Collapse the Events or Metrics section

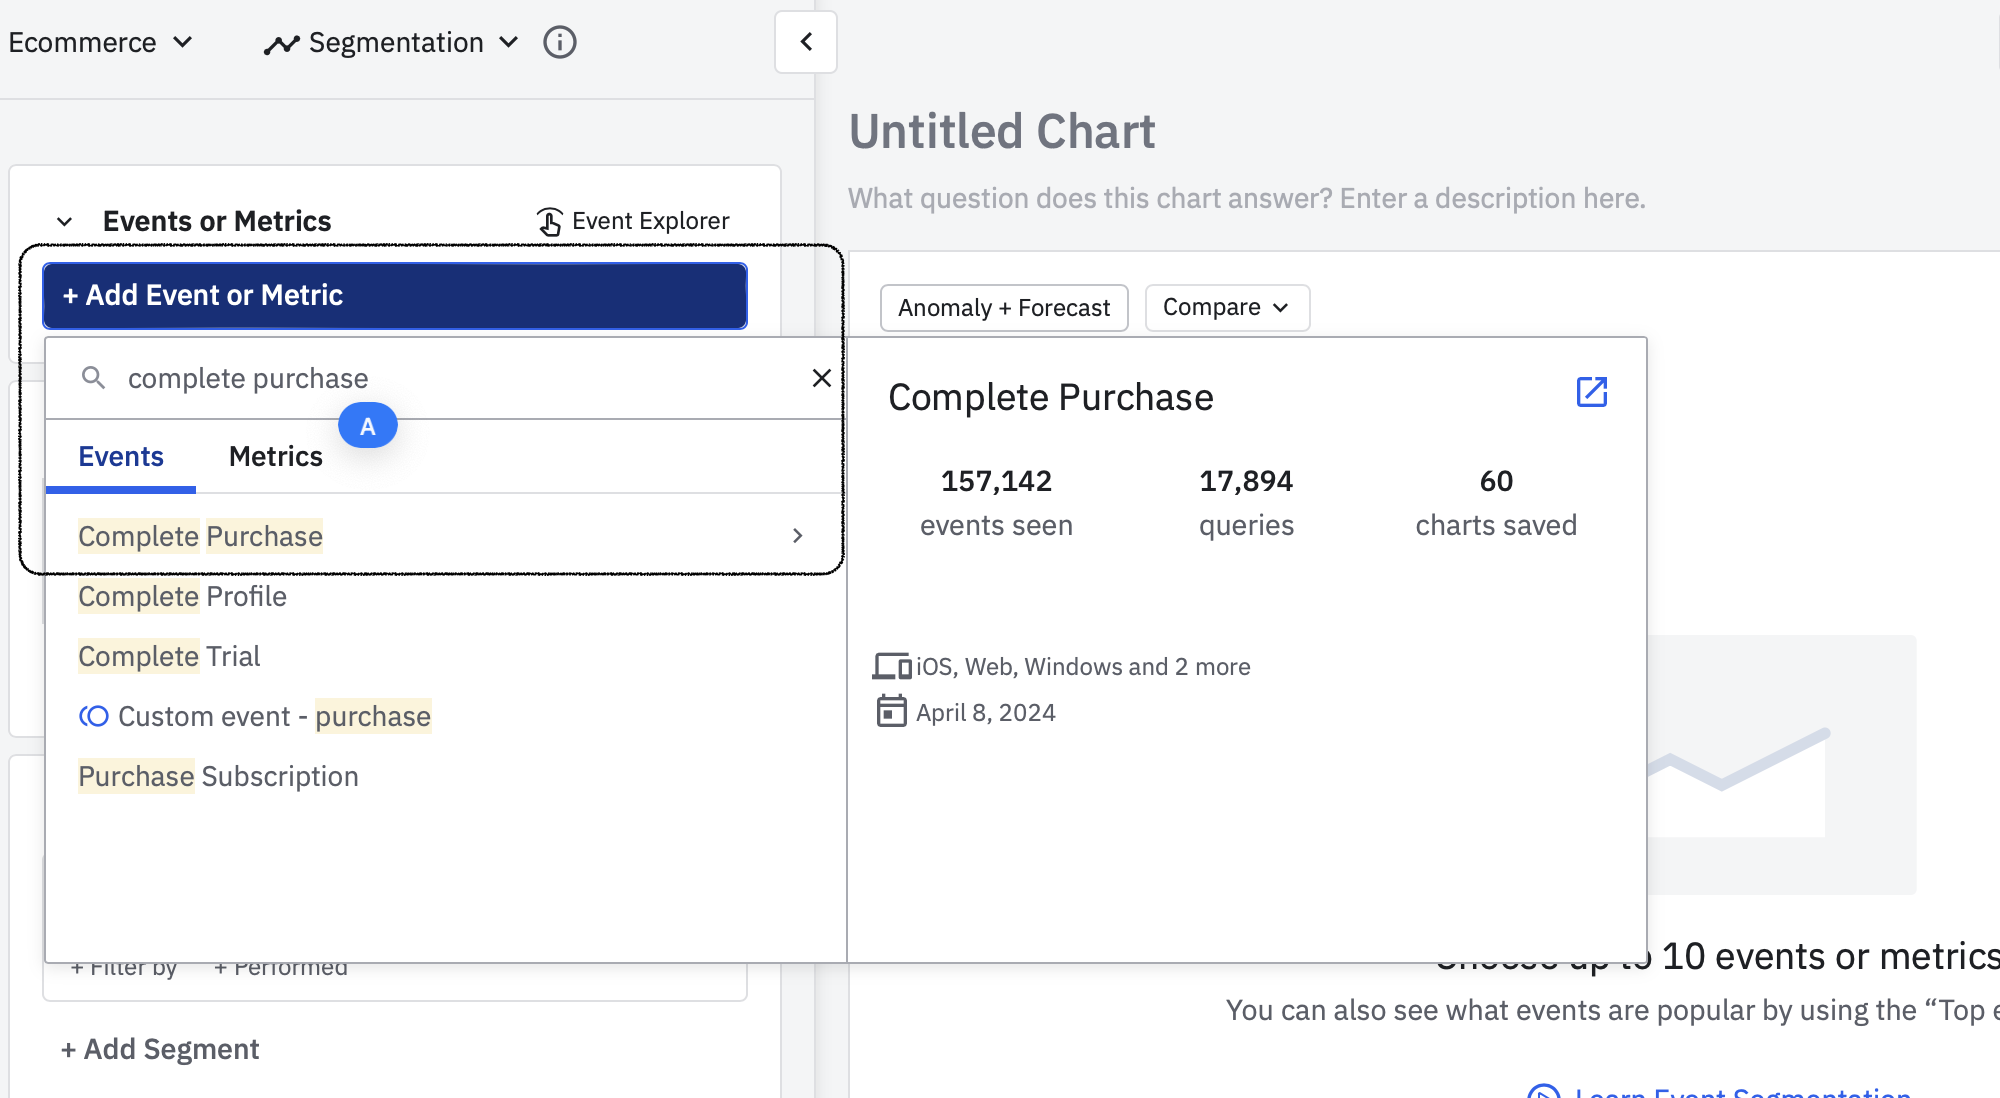pos(65,221)
